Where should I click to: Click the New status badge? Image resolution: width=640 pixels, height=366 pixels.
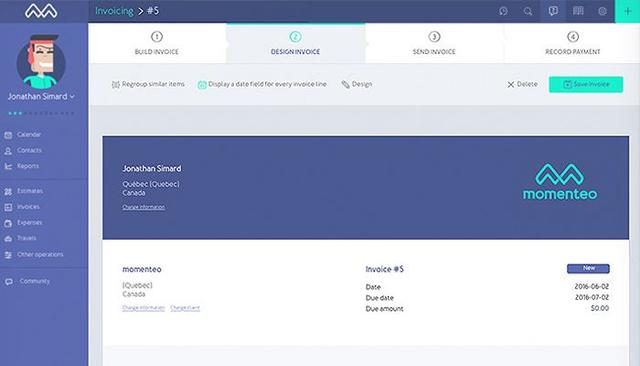588,268
